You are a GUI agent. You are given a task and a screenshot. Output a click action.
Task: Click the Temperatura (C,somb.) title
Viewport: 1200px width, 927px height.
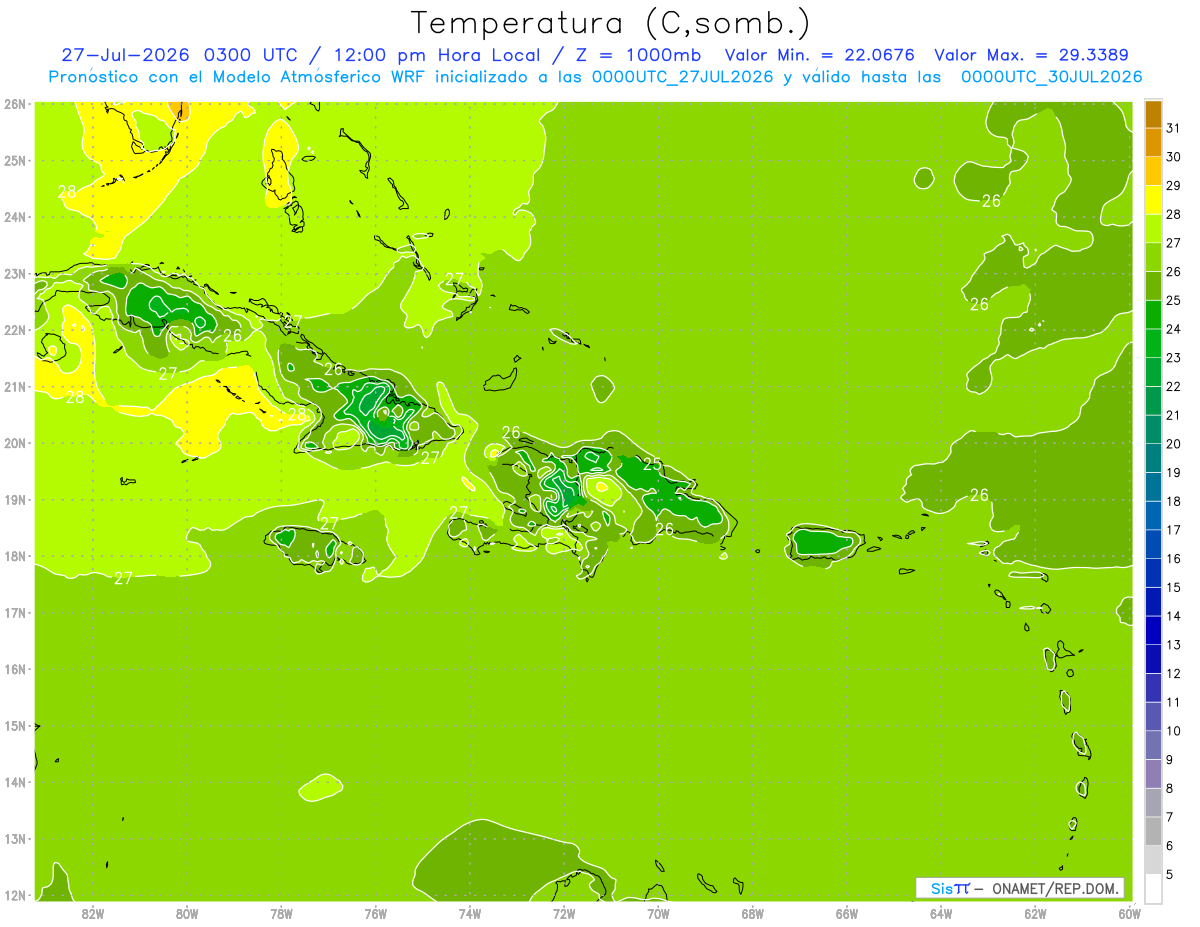(x=611, y=23)
